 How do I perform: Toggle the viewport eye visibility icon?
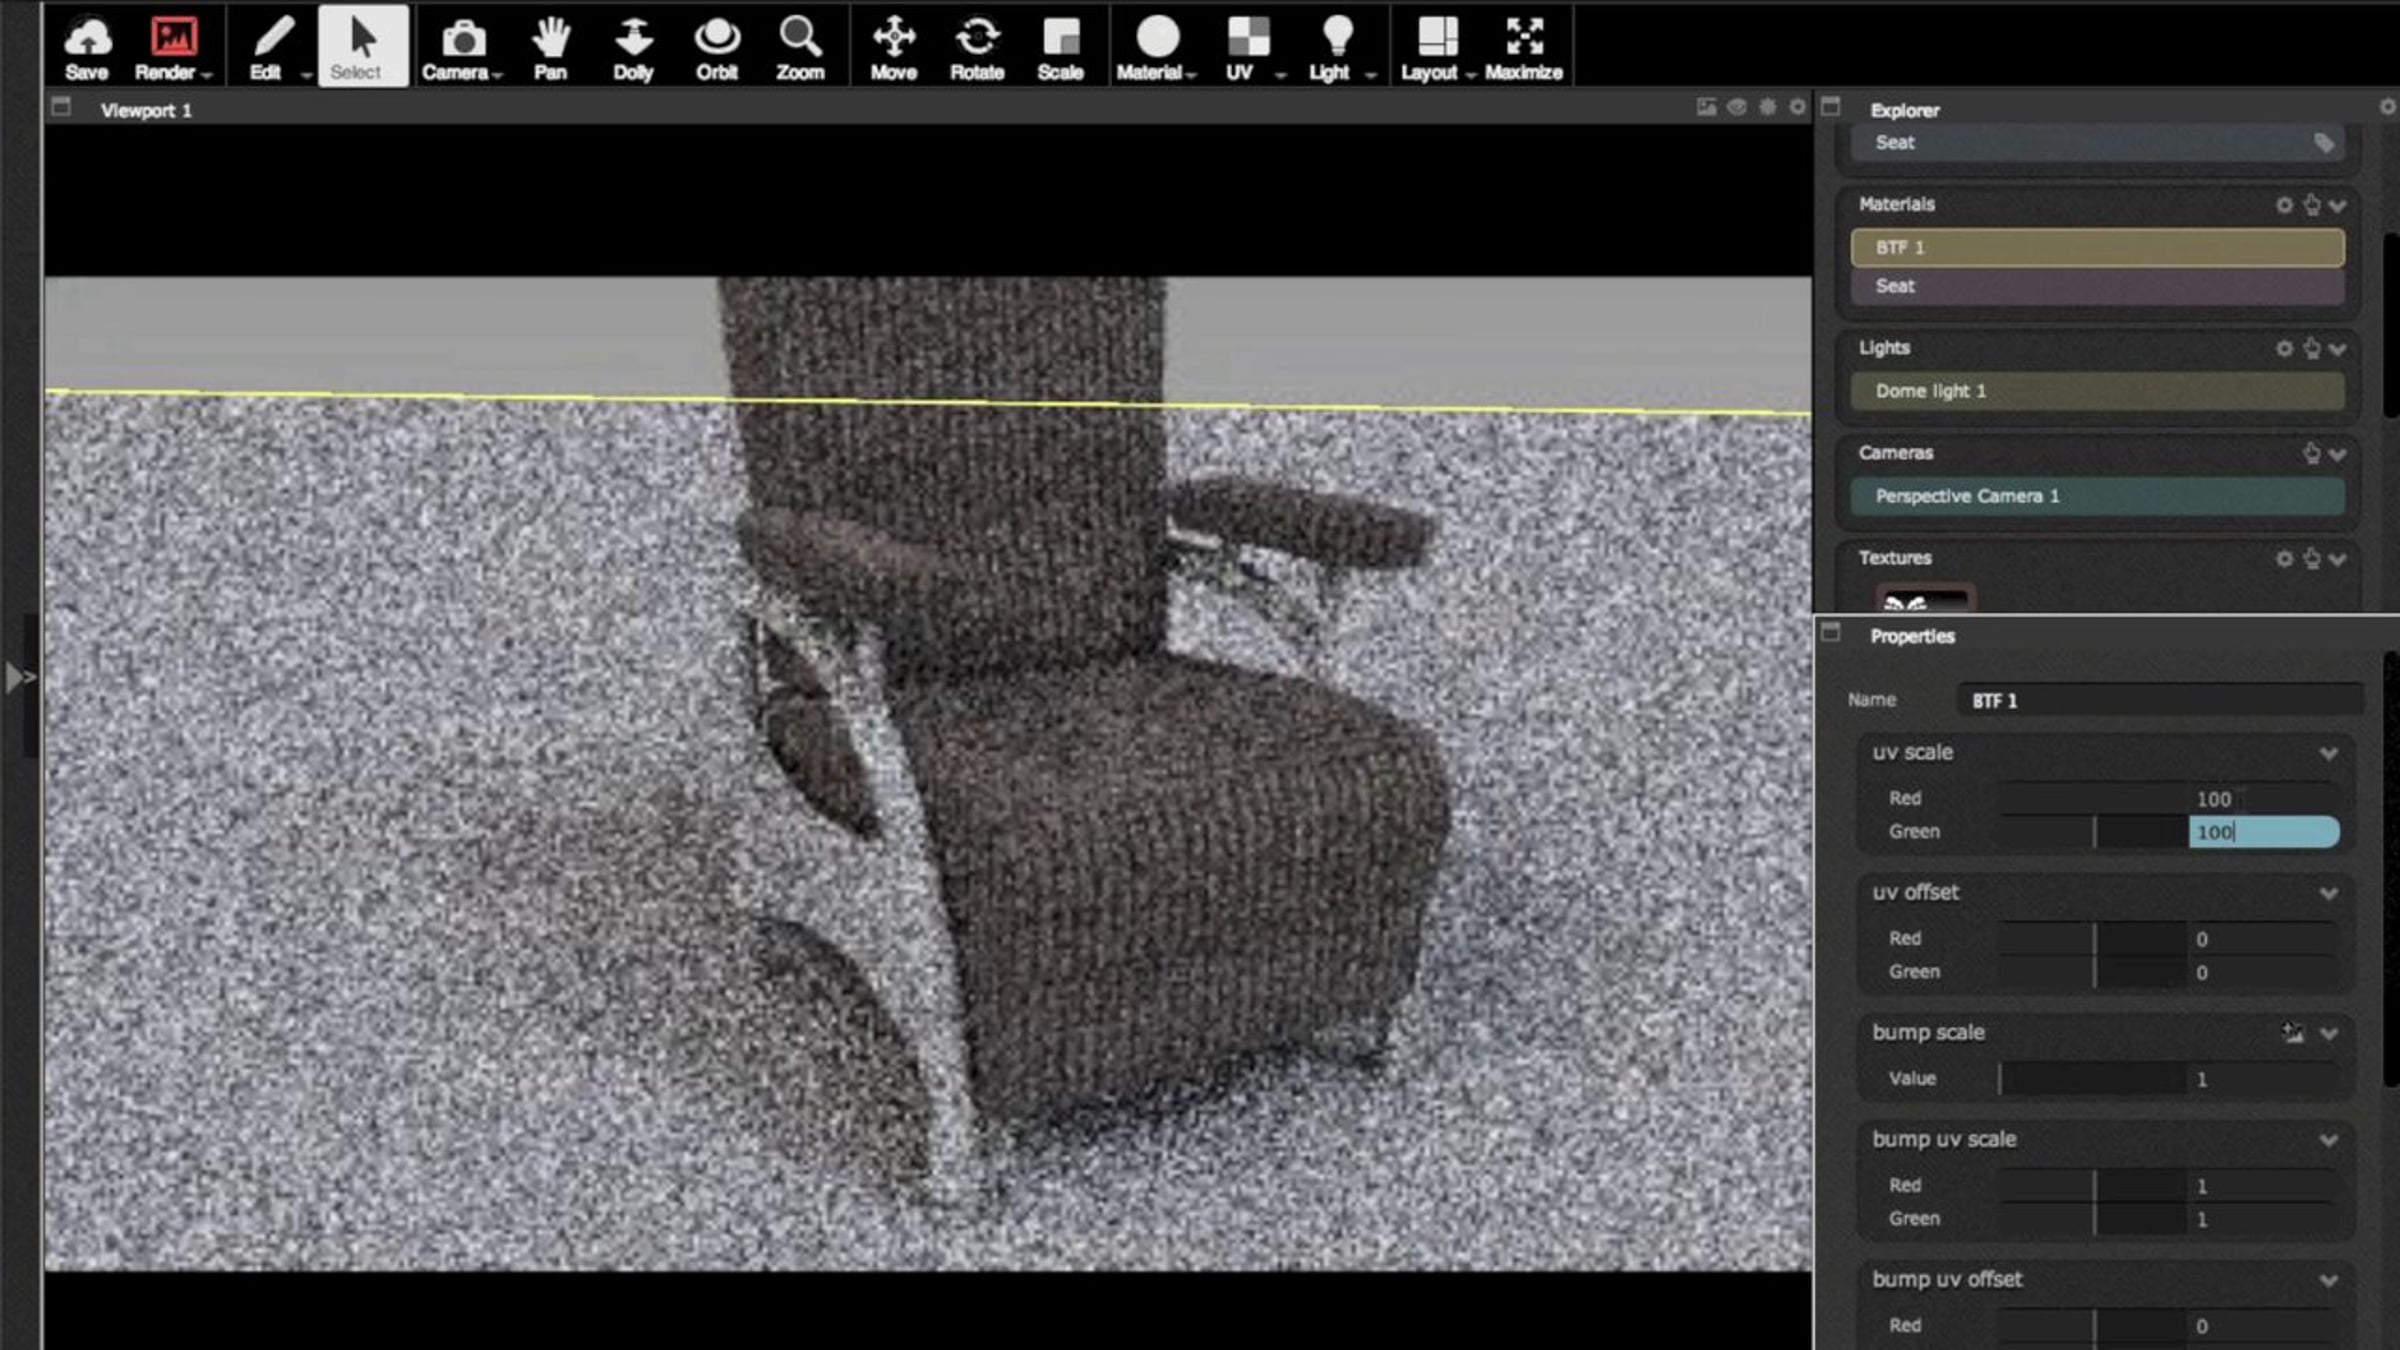click(x=1737, y=107)
